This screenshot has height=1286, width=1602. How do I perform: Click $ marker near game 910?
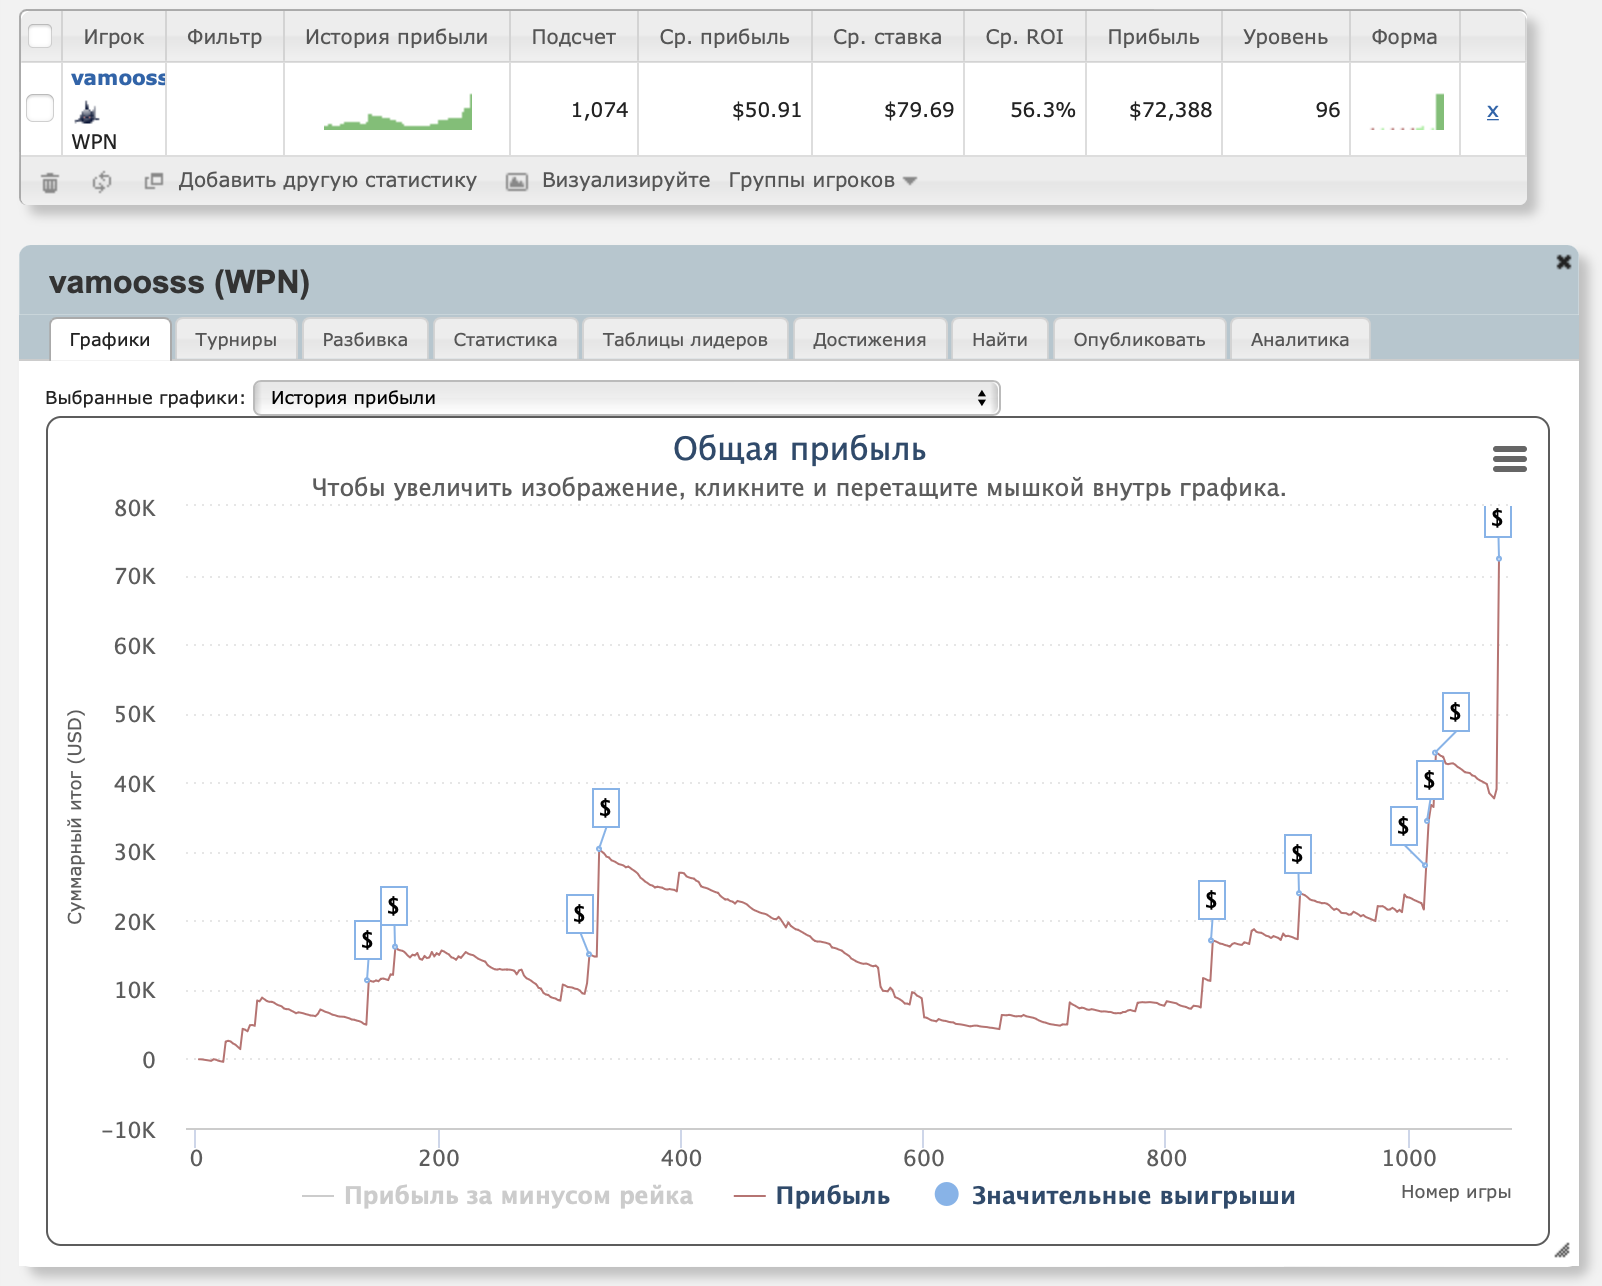[1297, 854]
